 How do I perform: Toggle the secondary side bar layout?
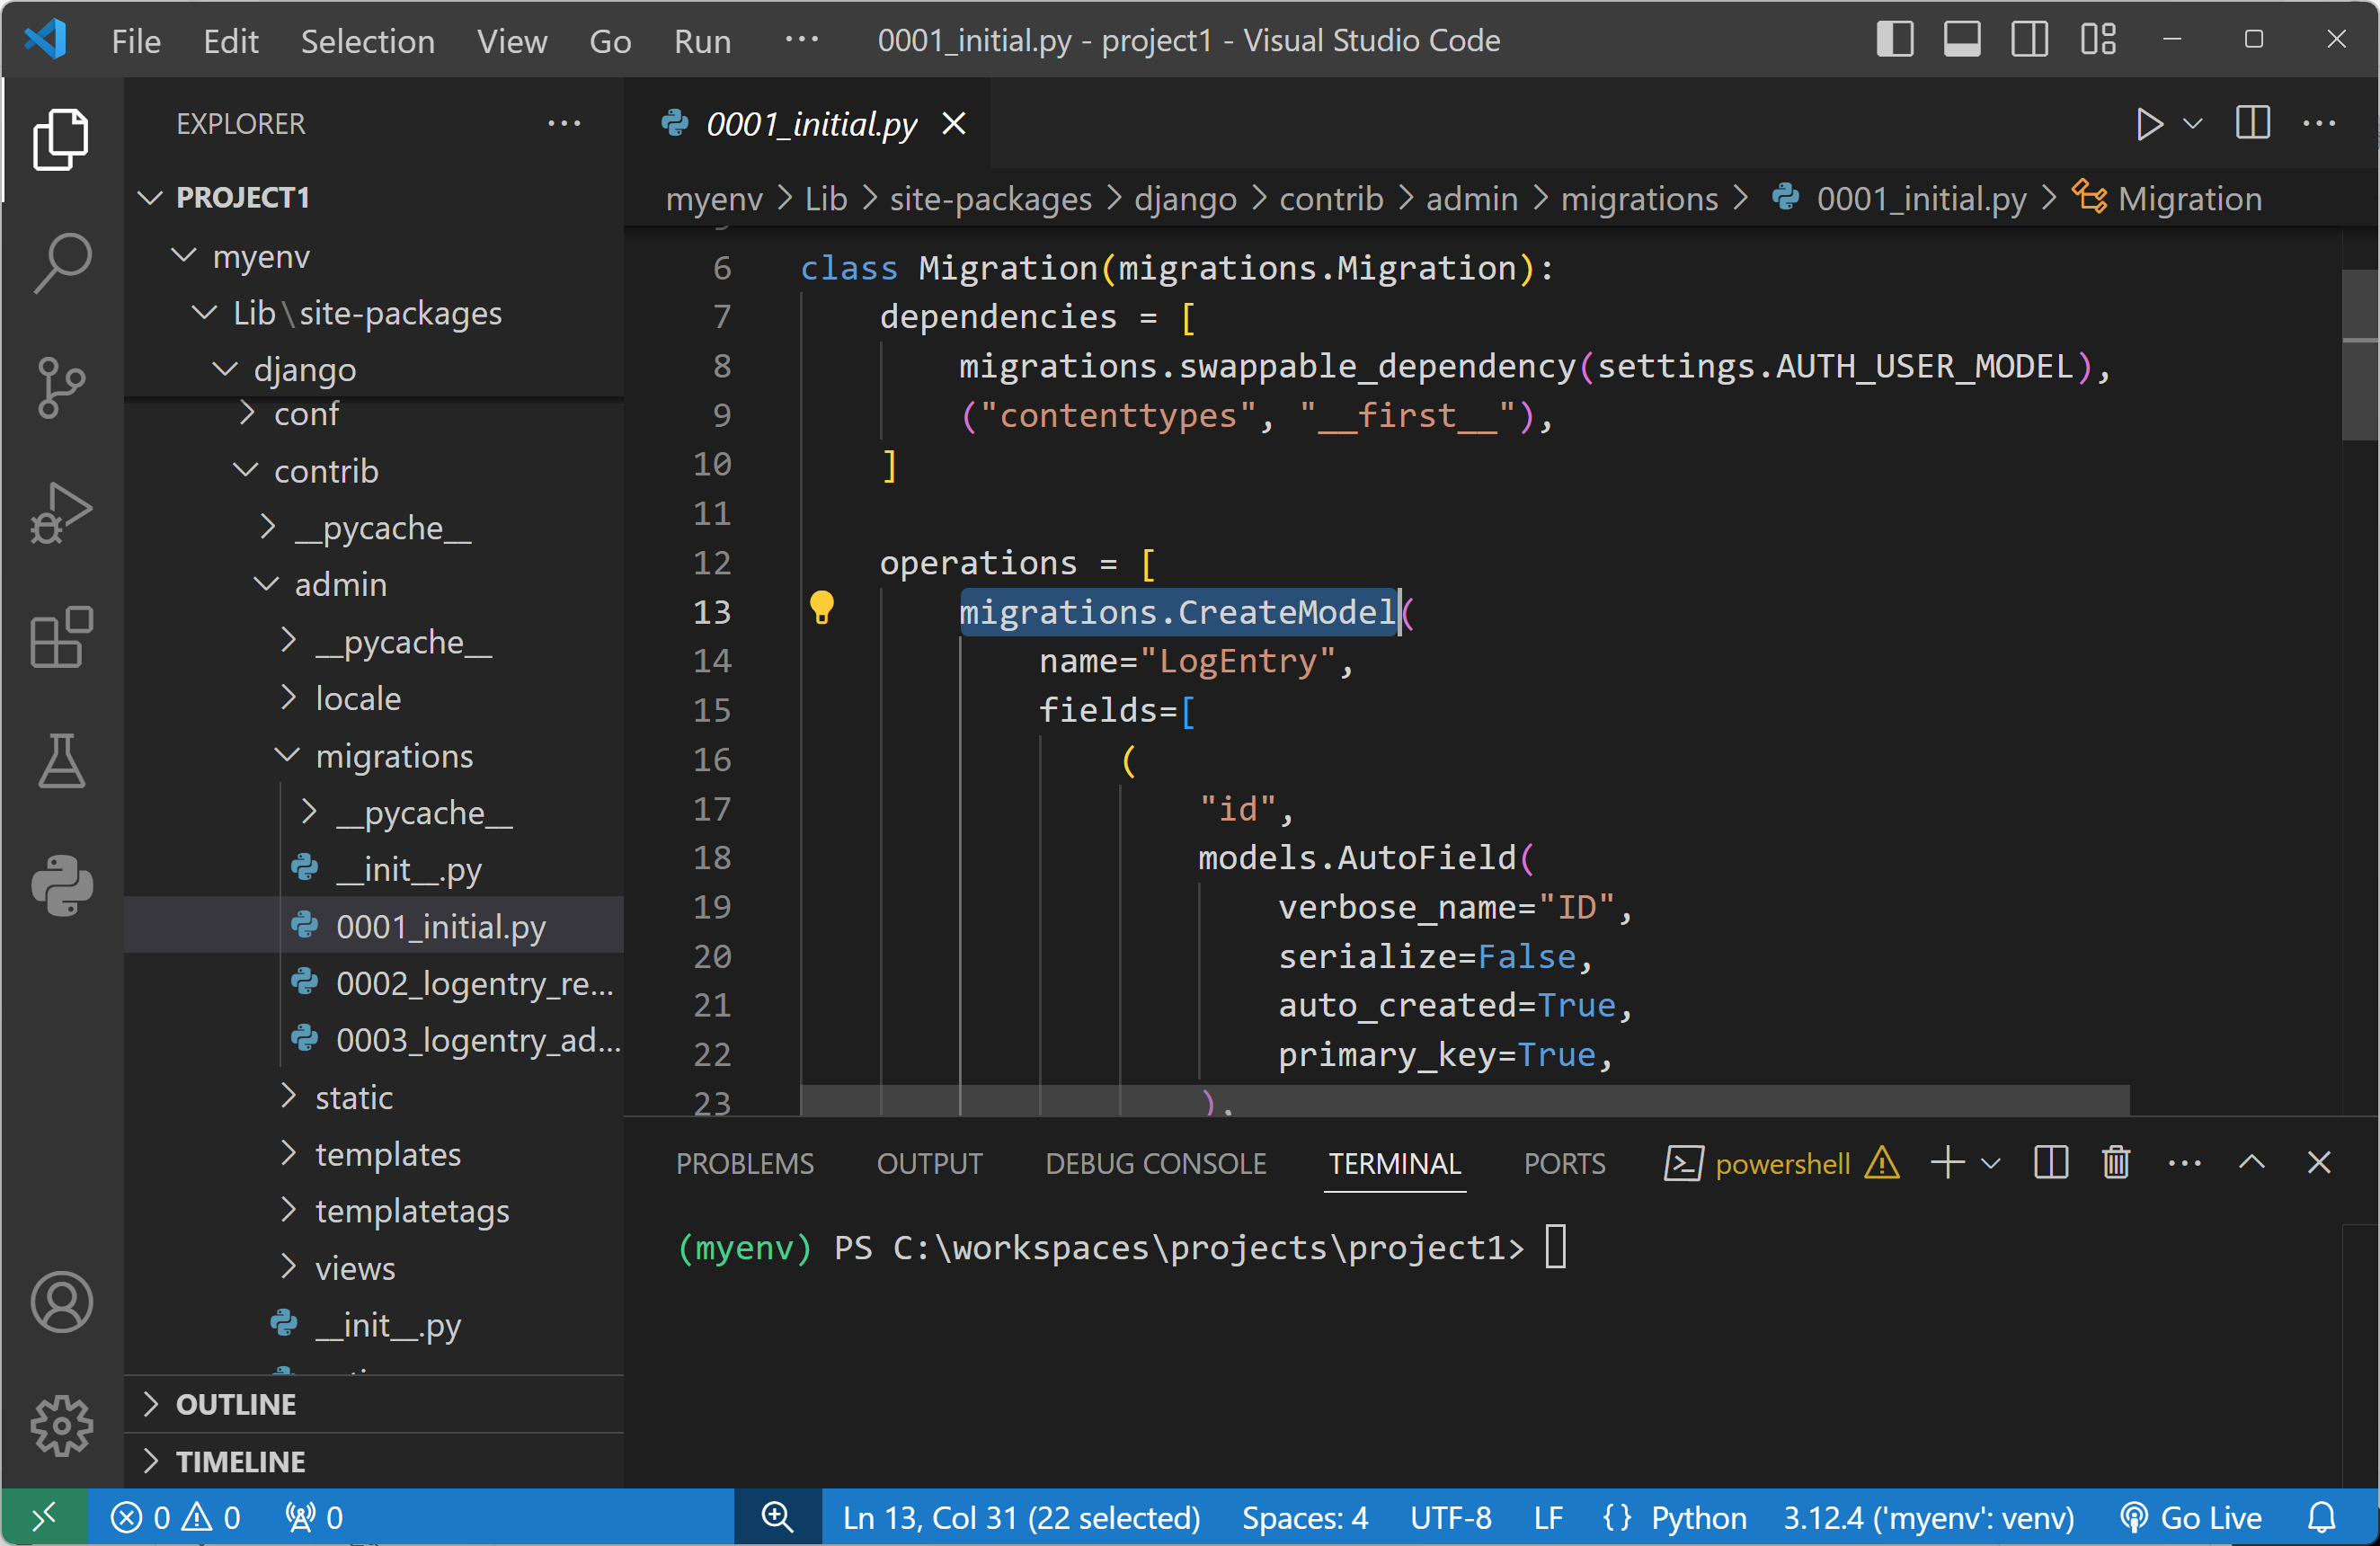pos(2029,40)
